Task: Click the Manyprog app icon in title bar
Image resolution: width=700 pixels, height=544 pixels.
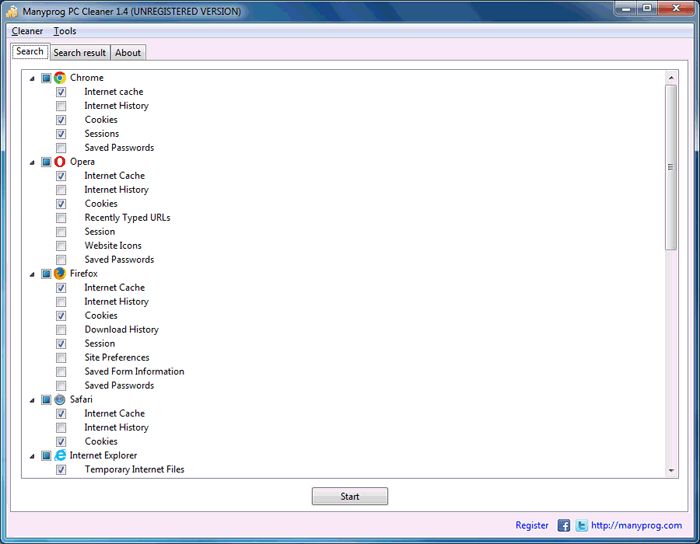Action: [12, 12]
